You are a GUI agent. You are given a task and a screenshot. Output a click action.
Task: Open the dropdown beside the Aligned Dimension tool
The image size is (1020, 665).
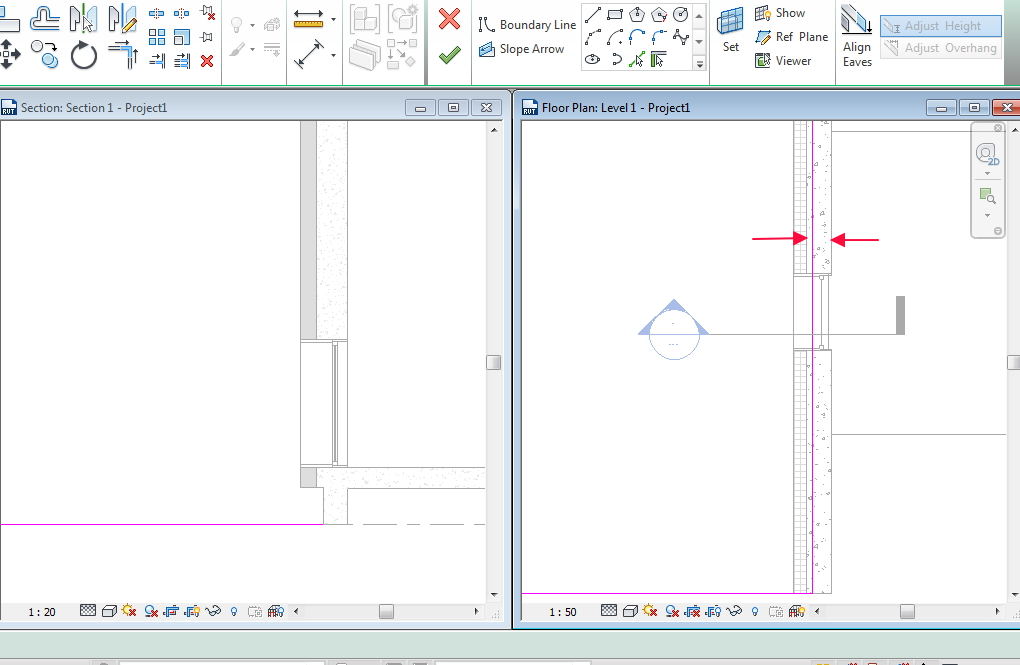click(x=333, y=55)
